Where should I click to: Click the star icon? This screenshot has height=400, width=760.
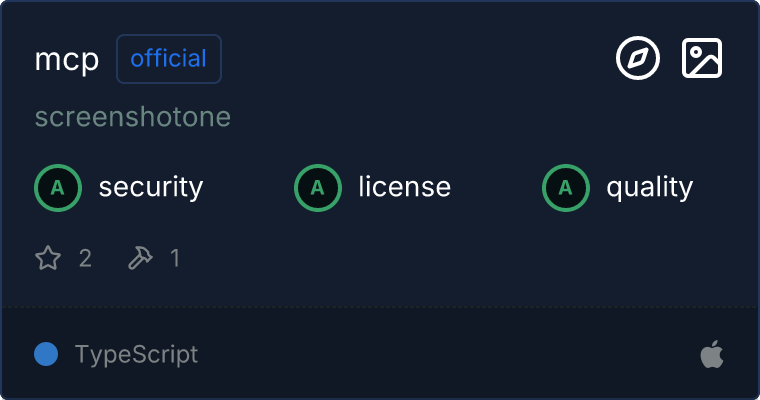pyautogui.click(x=48, y=259)
